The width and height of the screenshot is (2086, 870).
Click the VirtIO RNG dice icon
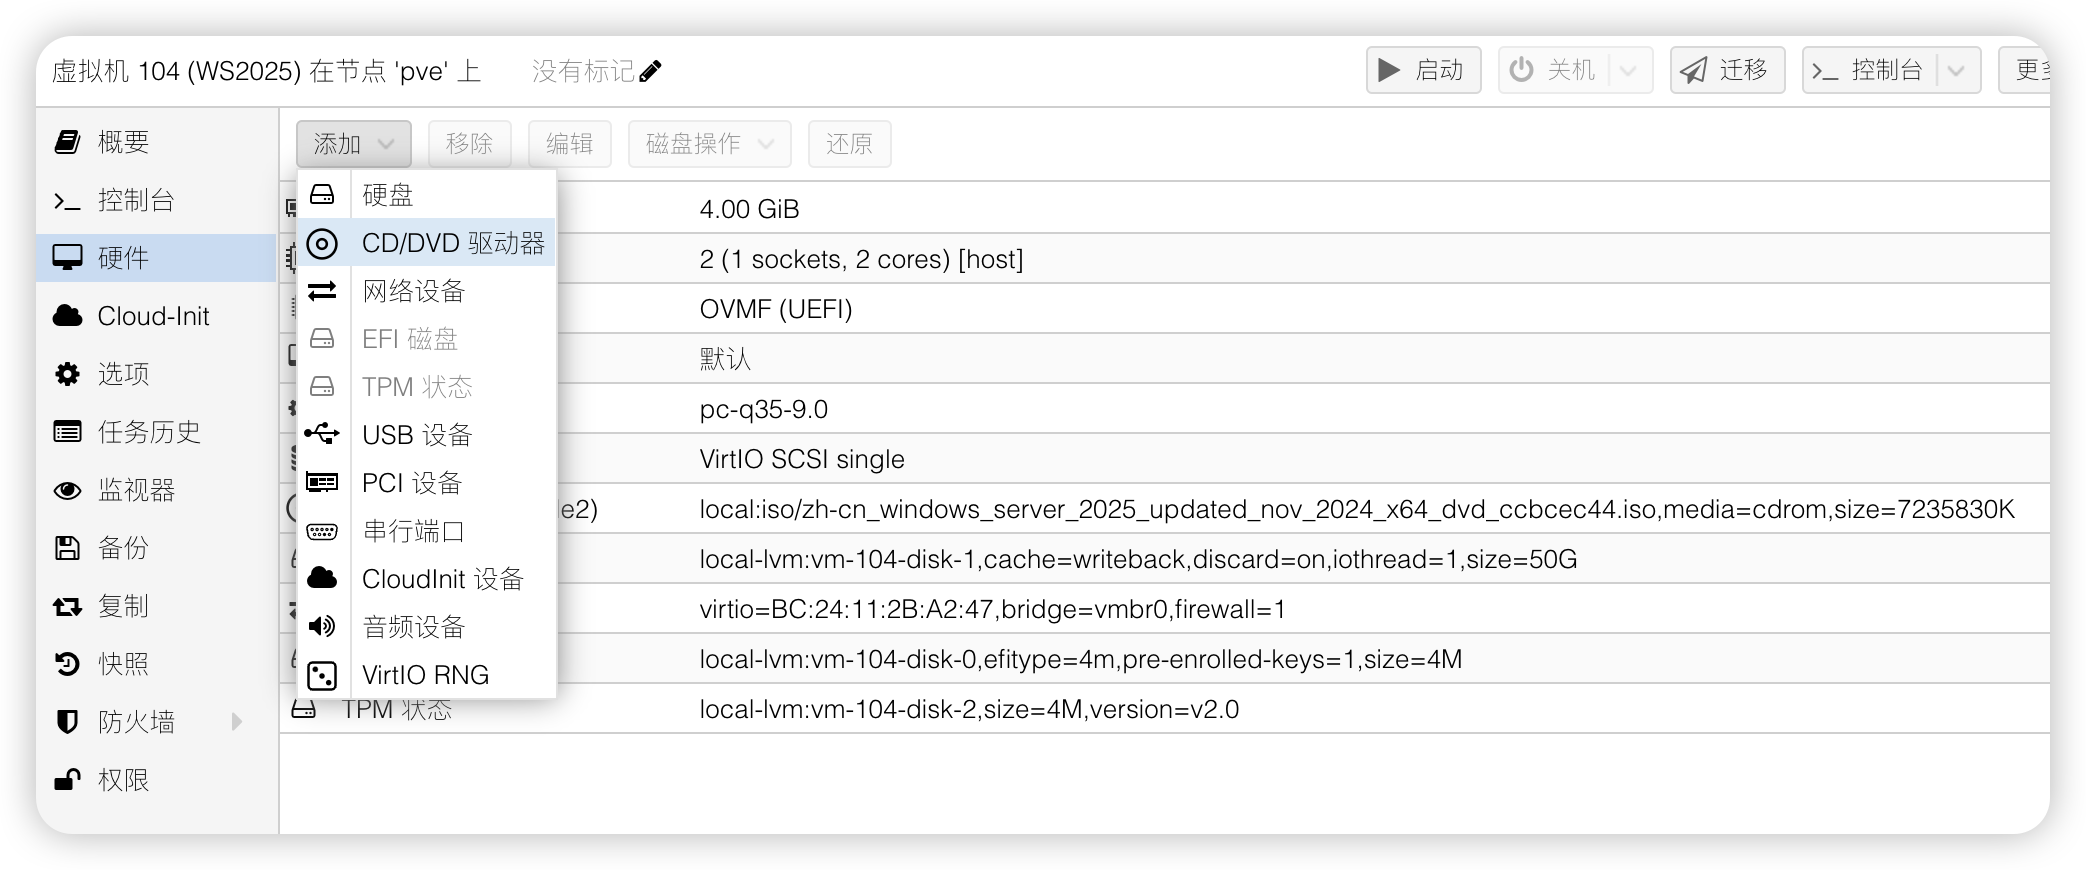click(322, 676)
